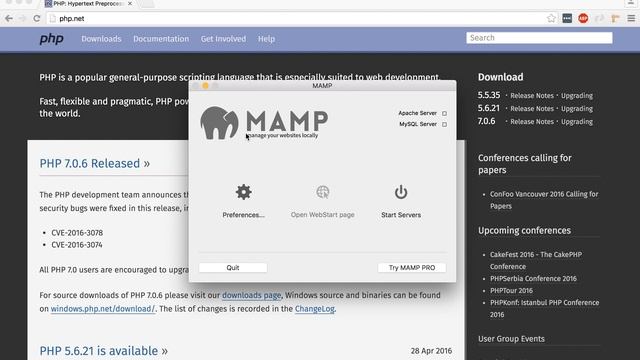Viewport: 640px width, 360px height.
Task: Click the CVE-2016-3074 list item
Action: (x=77, y=245)
